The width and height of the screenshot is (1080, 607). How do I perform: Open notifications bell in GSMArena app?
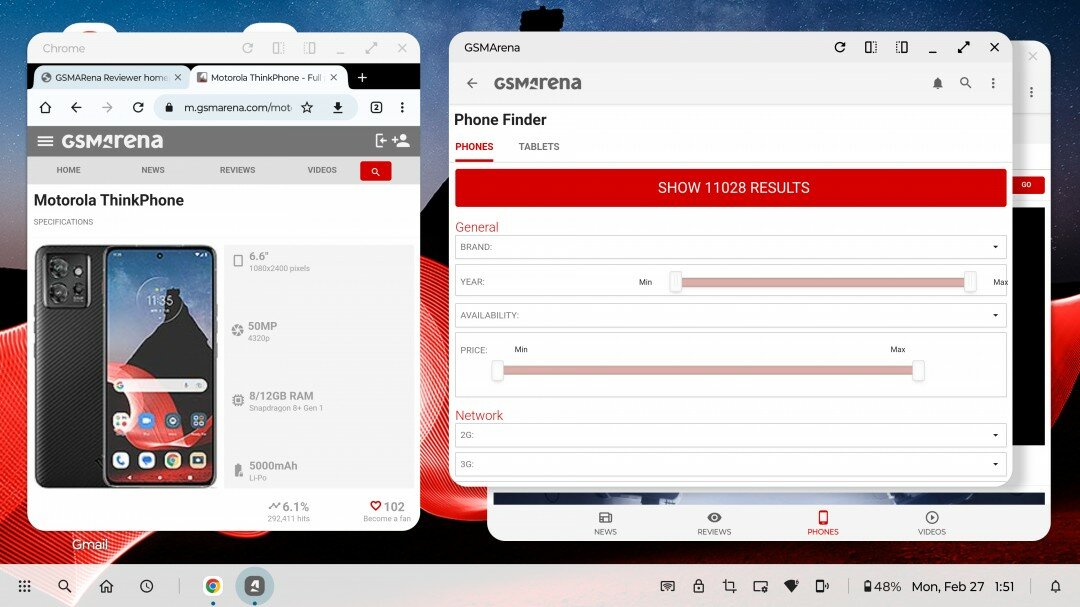click(937, 83)
